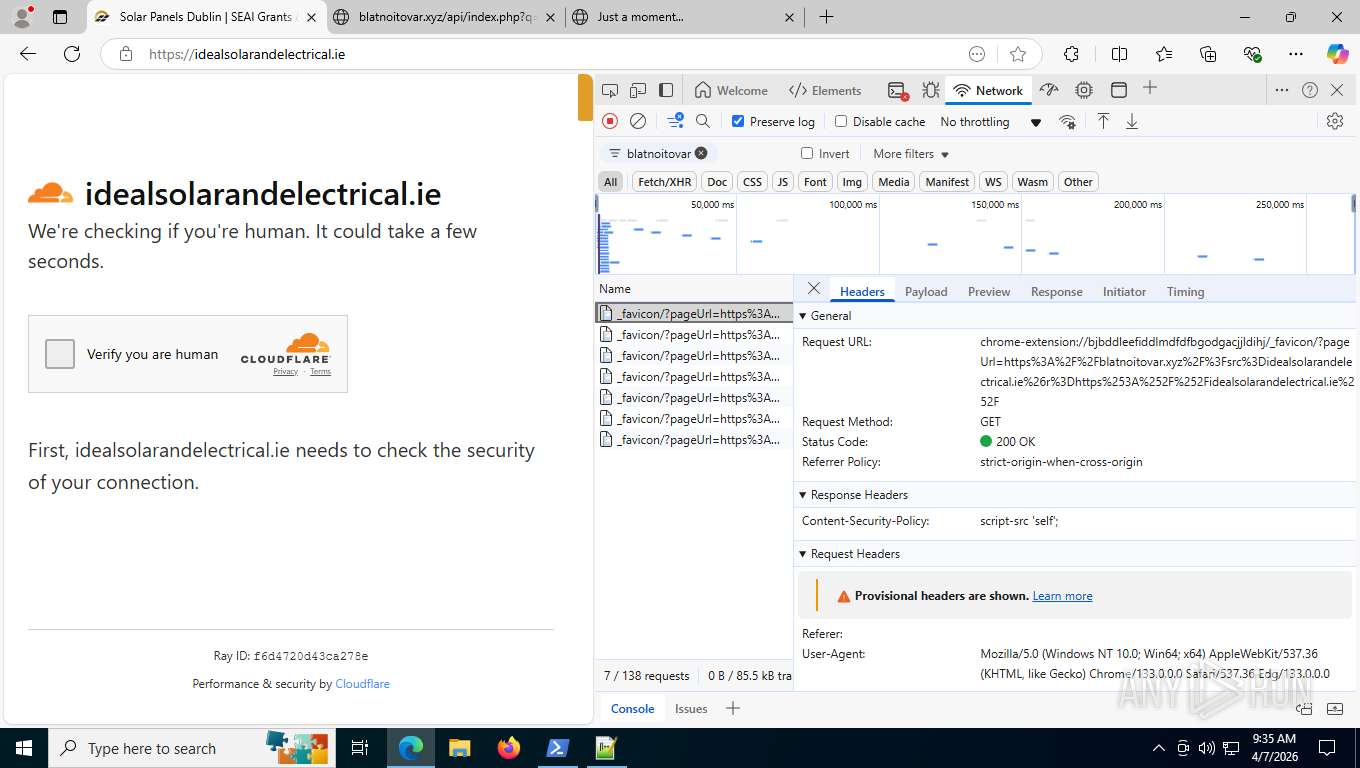Open the More filters dropdown
Viewport: 1360px width, 768px height.
911,154
